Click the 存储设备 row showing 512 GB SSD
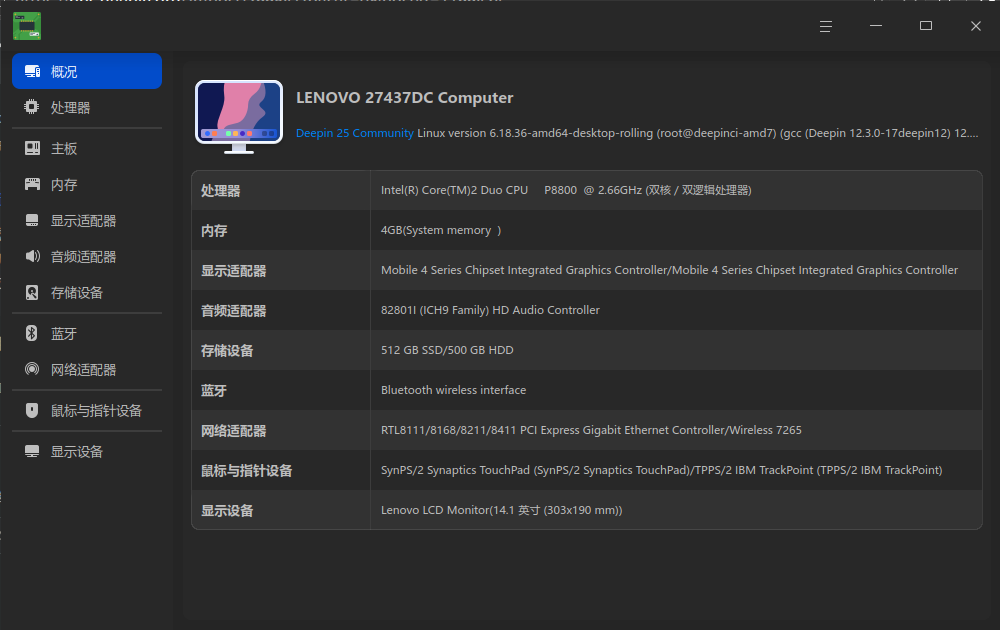 [x=587, y=350]
